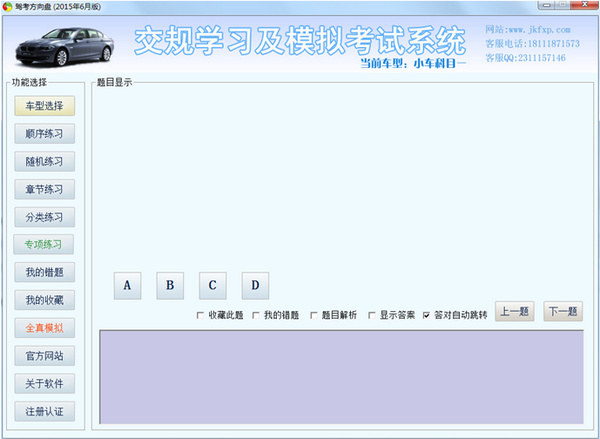Image resolution: width=600 pixels, height=439 pixels.
Task: Click the purple explanation text area
Action: [x=342, y=377]
